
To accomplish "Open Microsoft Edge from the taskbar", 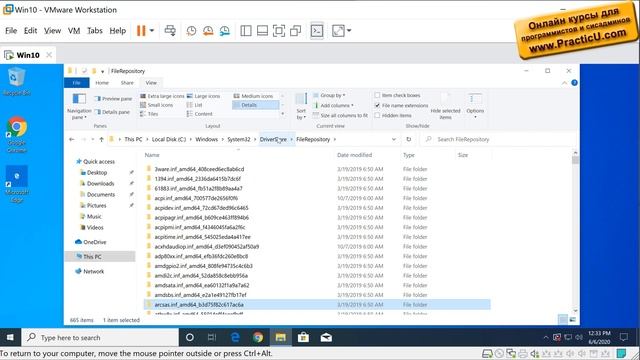I will pos(235,338).
